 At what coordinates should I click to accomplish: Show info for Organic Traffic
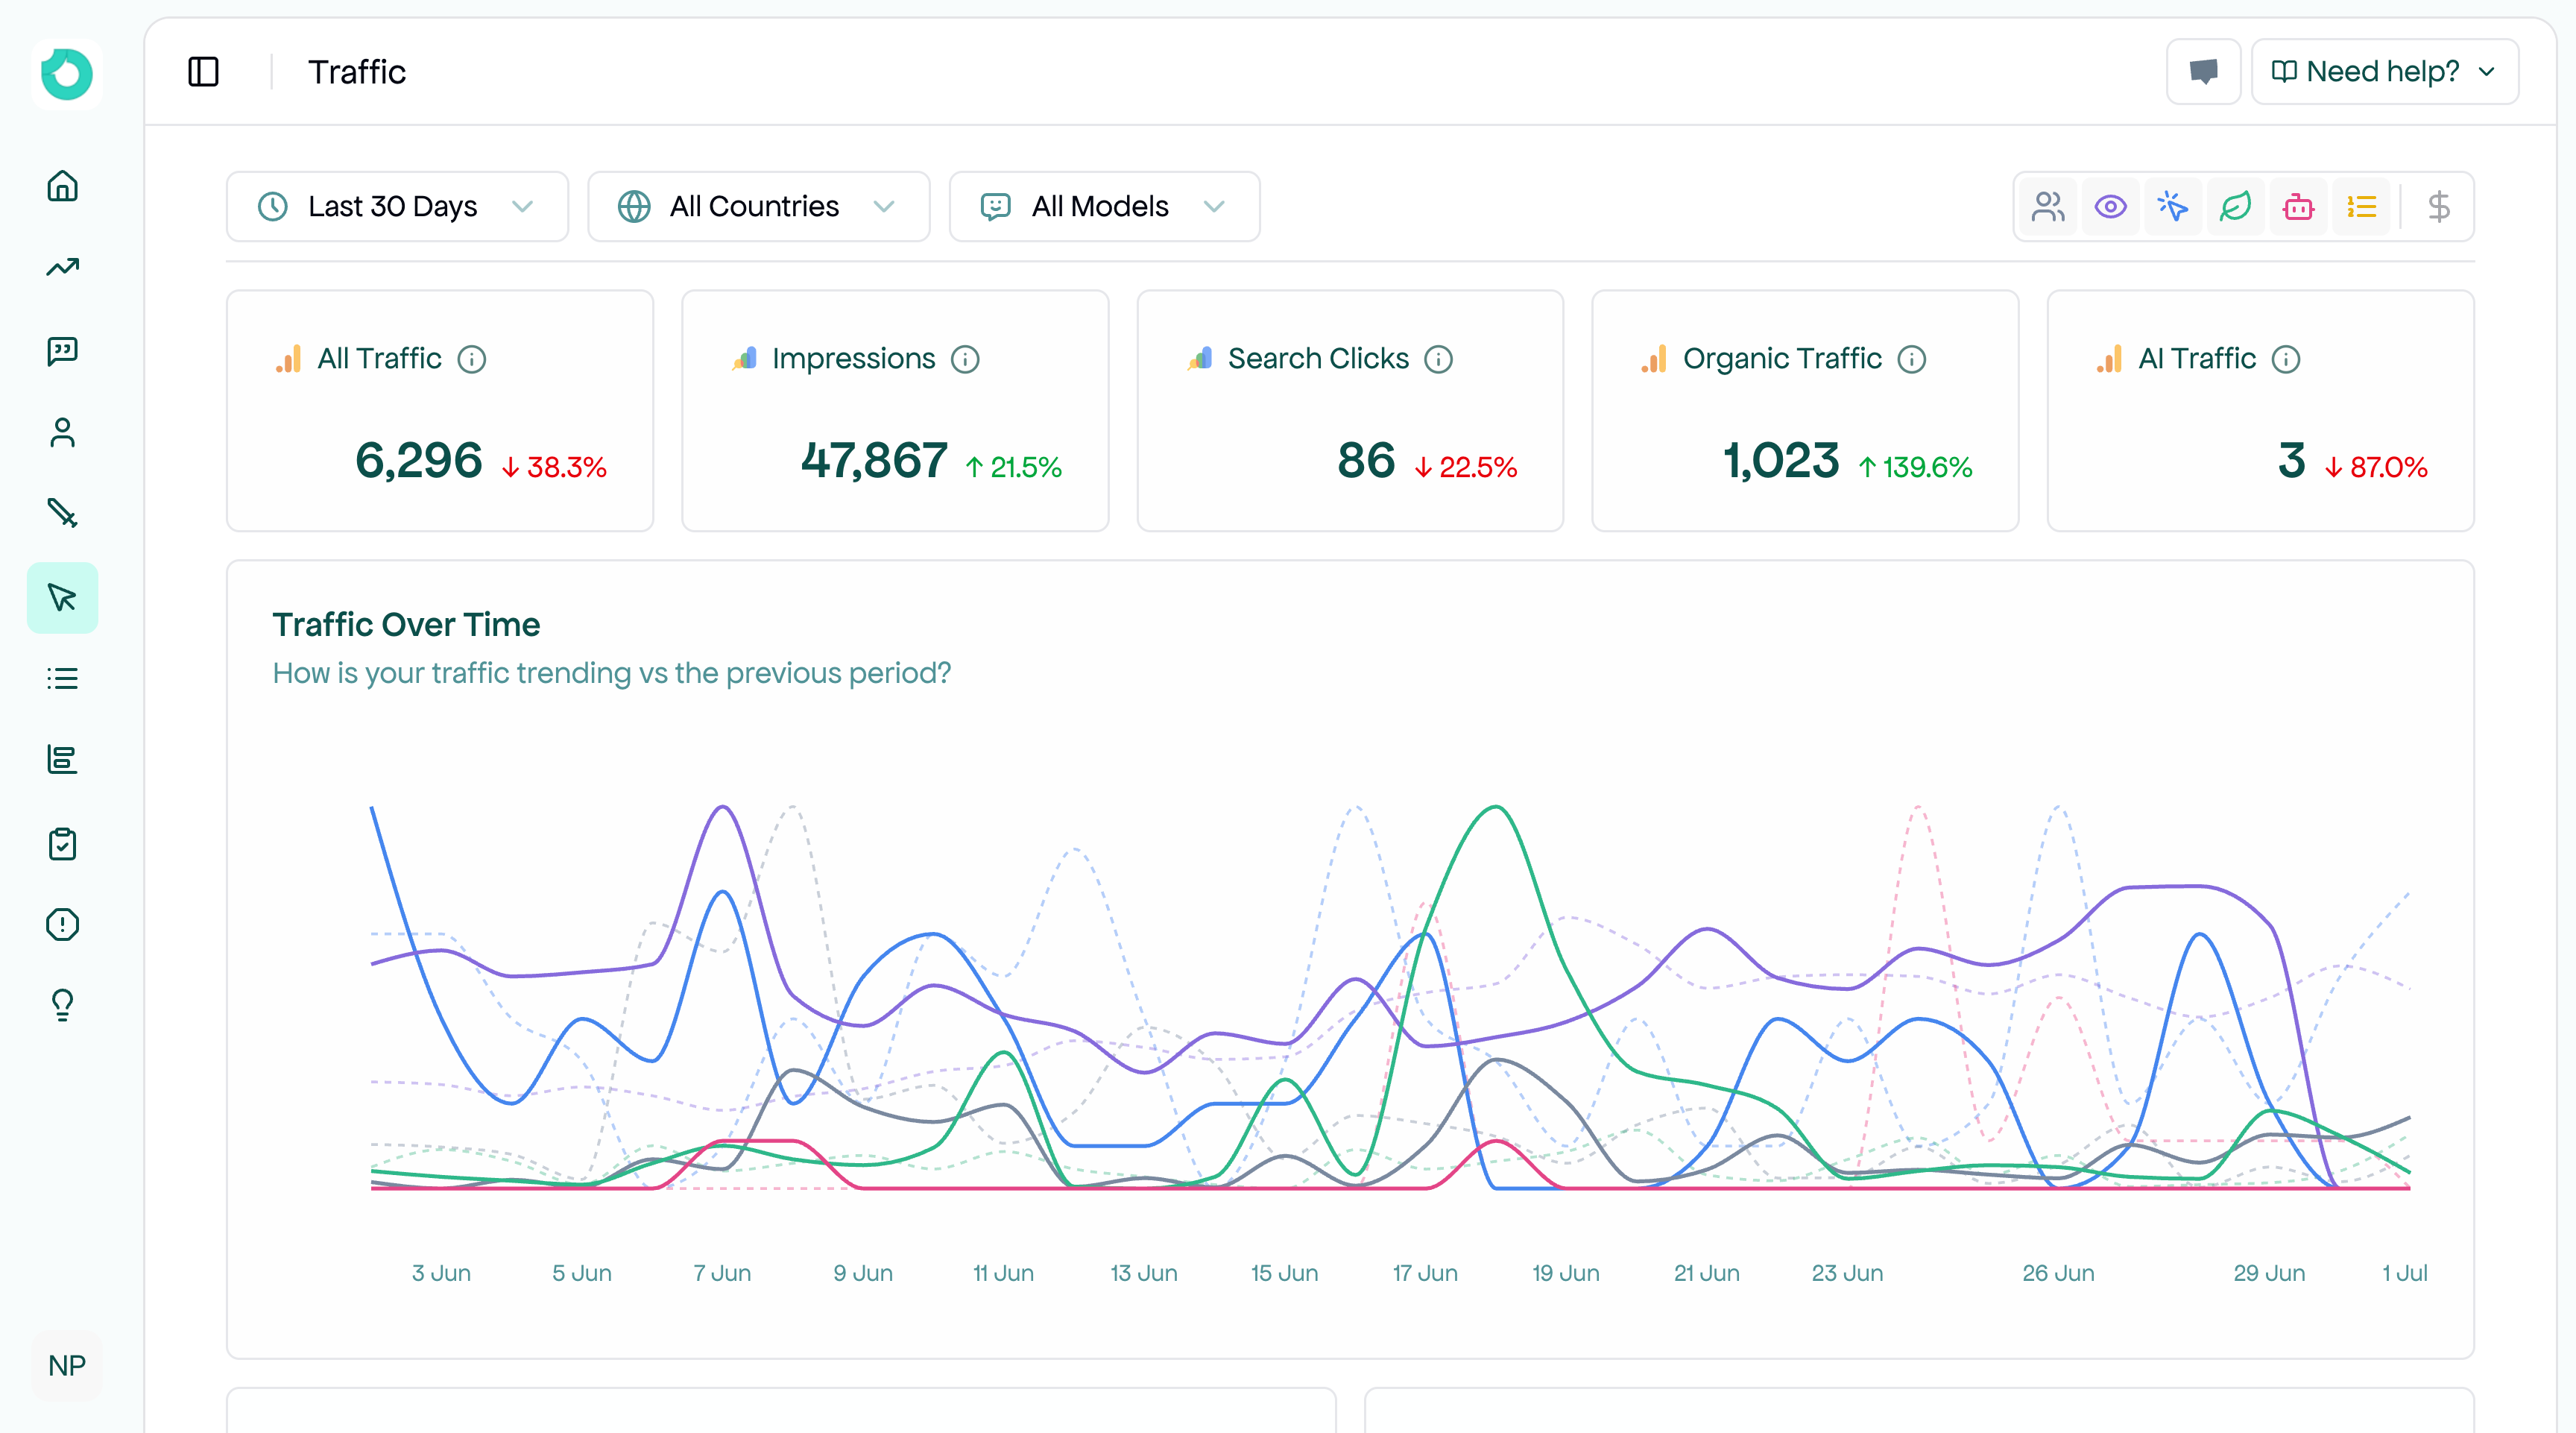[x=1911, y=359]
